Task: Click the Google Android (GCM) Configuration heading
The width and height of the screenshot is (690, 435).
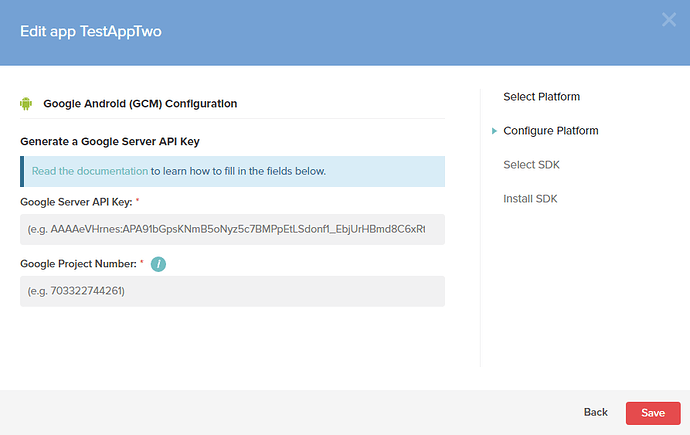Action: coord(140,103)
